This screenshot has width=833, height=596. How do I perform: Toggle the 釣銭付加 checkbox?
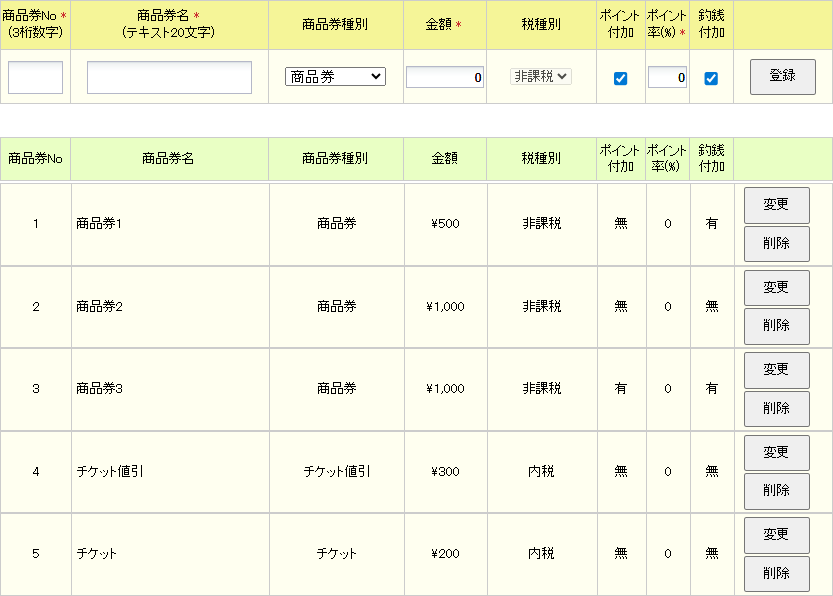pos(711,79)
